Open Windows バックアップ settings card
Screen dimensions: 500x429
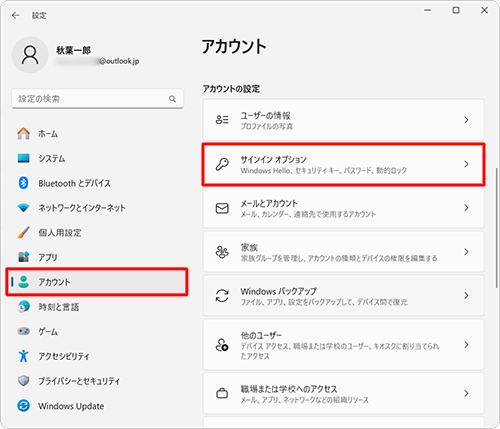tap(344, 296)
